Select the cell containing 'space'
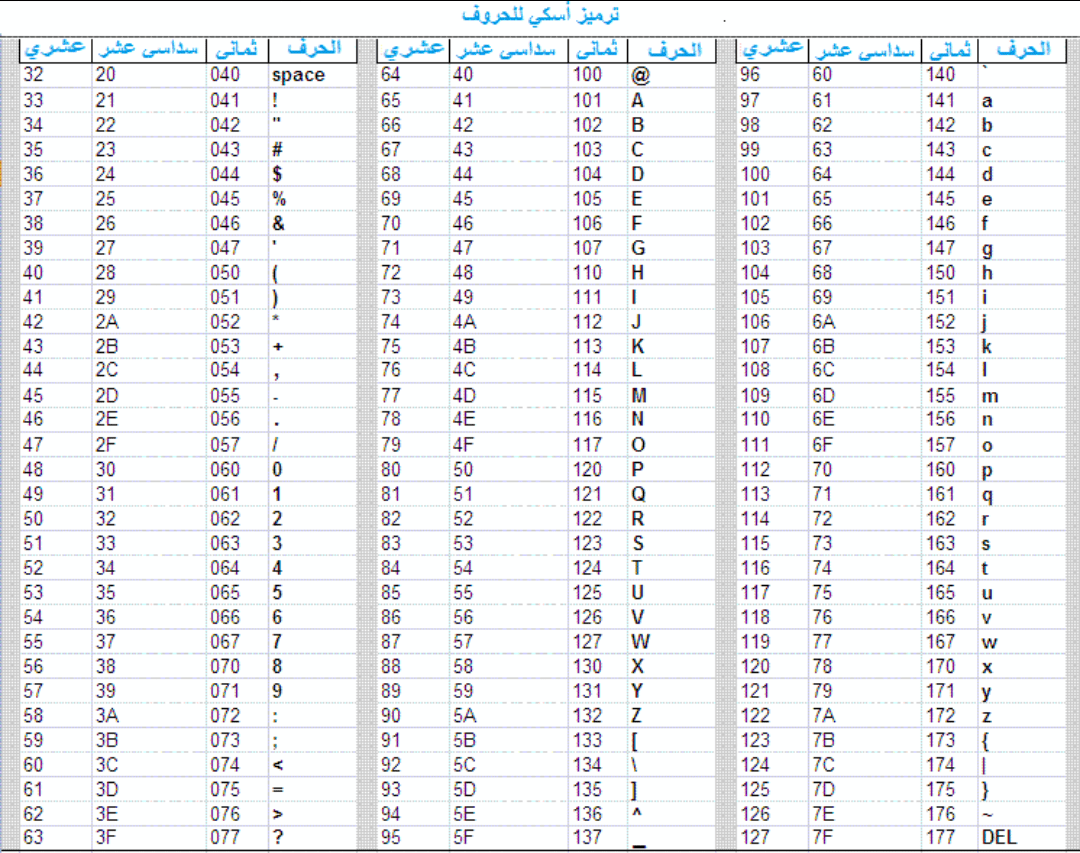The width and height of the screenshot is (1080, 853). click(x=297, y=74)
